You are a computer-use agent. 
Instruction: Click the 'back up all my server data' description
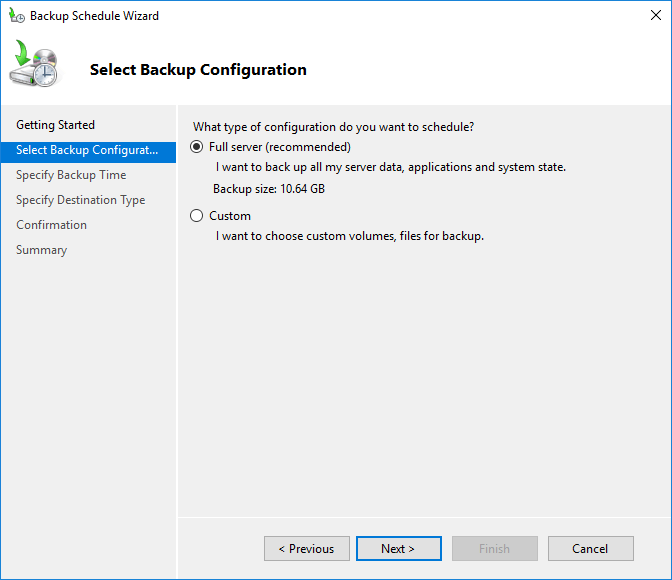coord(390,167)
